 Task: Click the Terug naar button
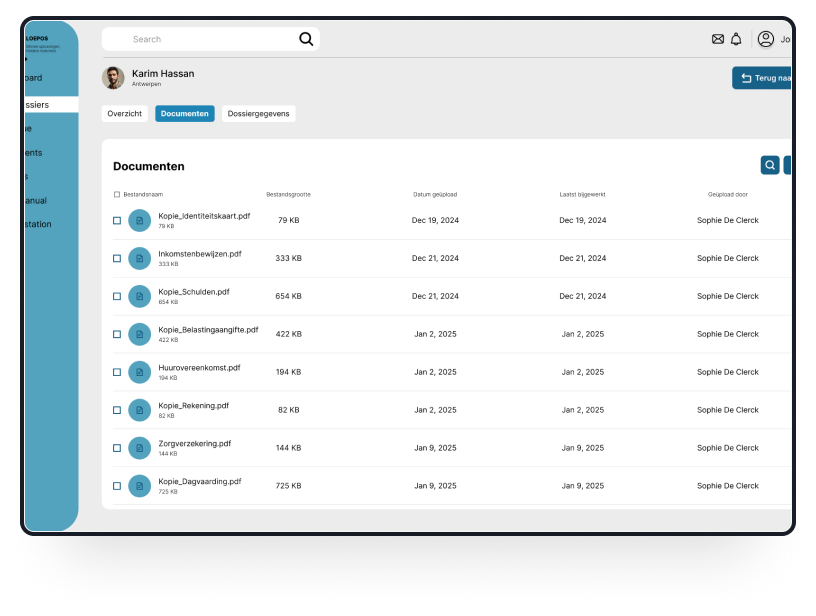click(x=762, y=78)
